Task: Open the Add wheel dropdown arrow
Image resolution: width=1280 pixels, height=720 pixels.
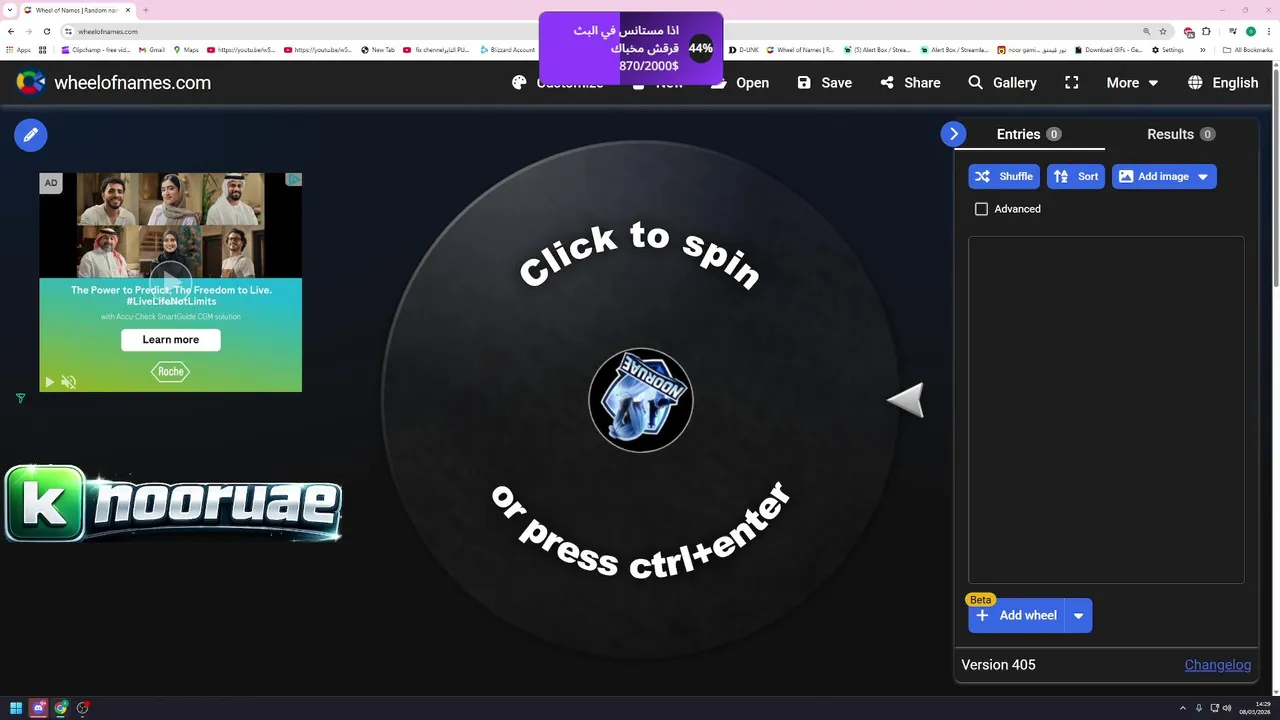Action: (1078, 616)
